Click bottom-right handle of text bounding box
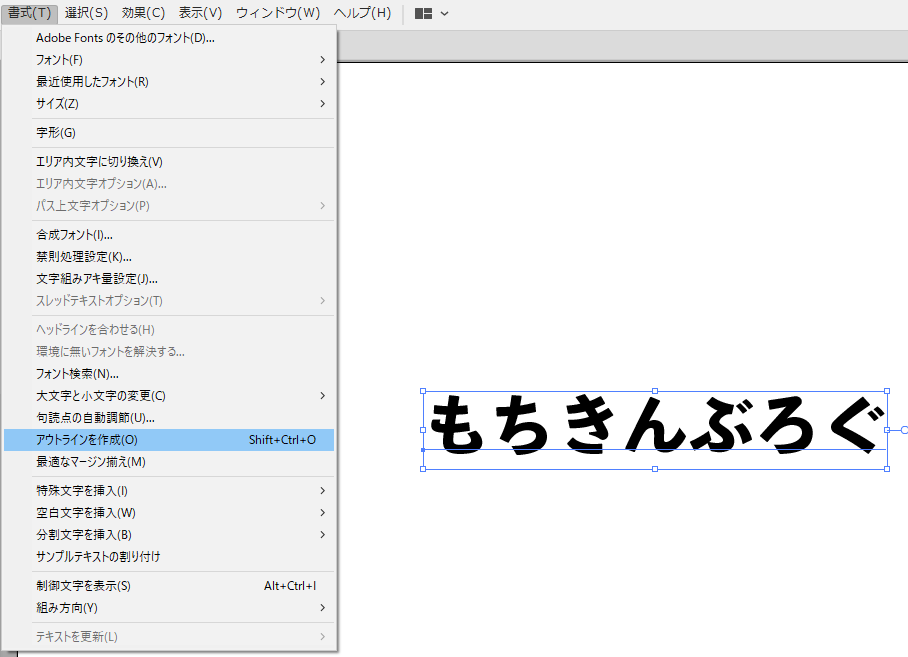This screenshot has width=908, height=657. (x=887, y=469)
